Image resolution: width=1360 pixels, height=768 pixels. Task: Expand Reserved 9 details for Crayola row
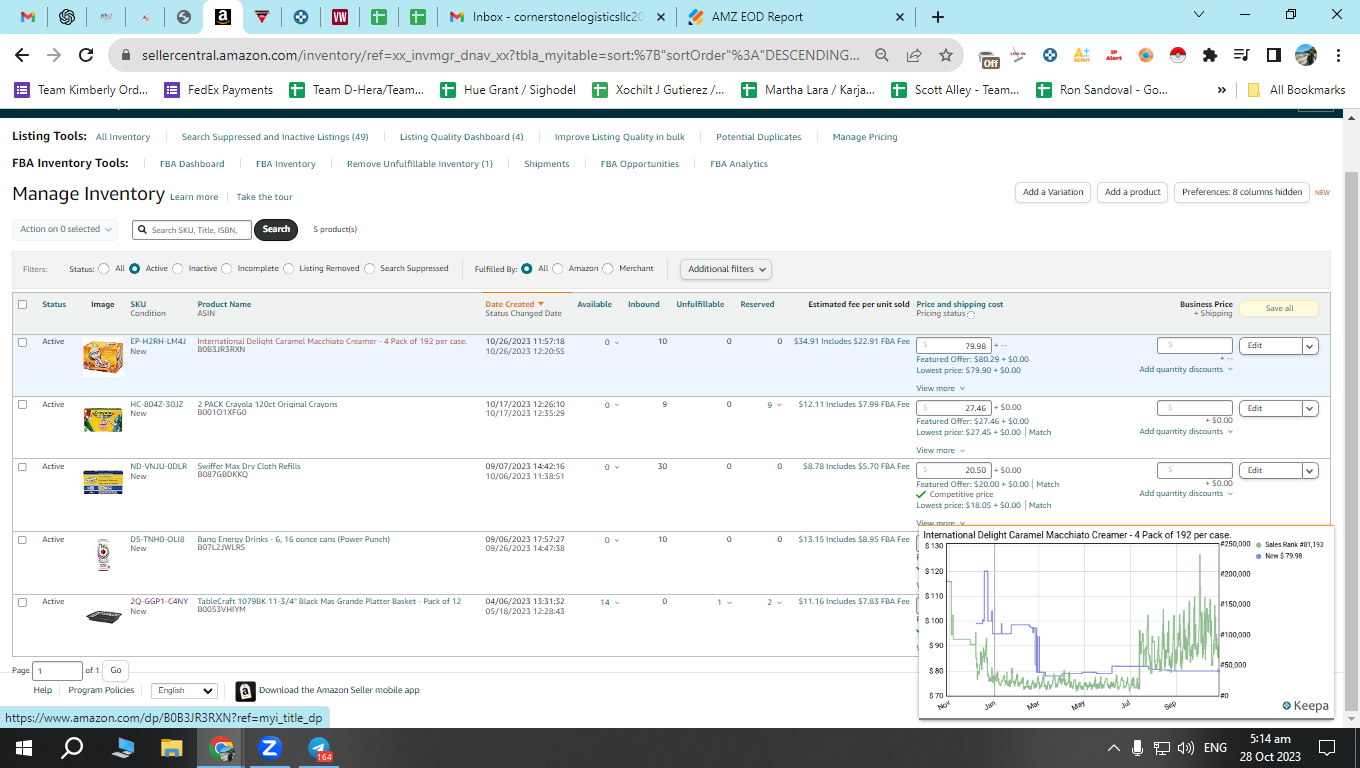coord(776,405)
